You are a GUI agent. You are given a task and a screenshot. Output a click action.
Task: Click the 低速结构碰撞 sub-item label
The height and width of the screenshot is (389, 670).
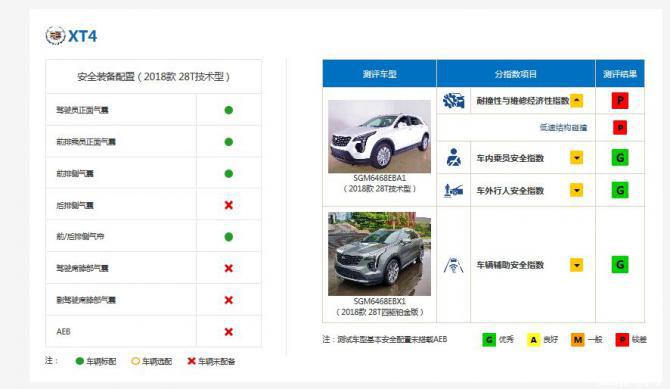(x=563, y=127)
